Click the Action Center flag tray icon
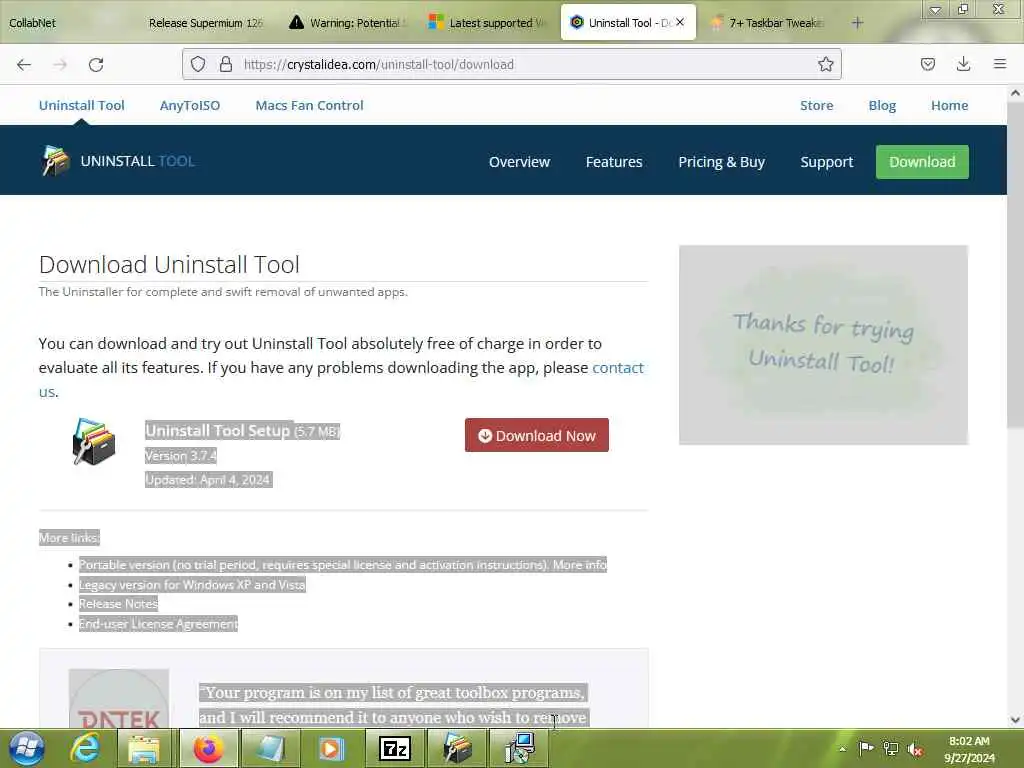Screen dimensions: 1024x768 click(866, 748)
